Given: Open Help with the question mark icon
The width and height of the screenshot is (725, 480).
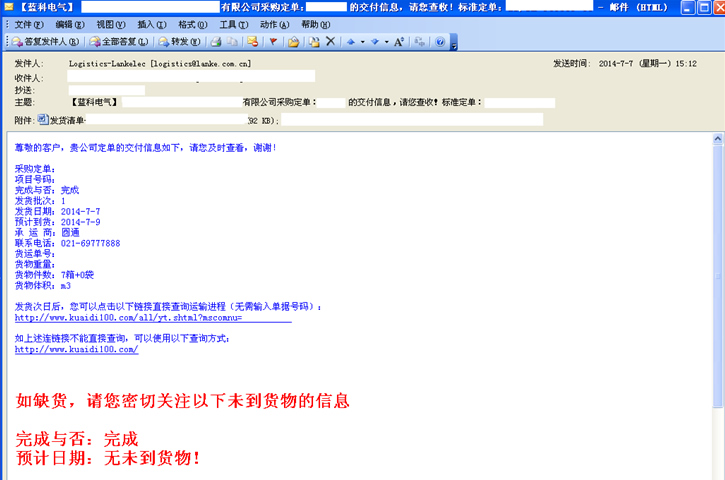Looking at the screenshot, I should [x=439, y=42].
